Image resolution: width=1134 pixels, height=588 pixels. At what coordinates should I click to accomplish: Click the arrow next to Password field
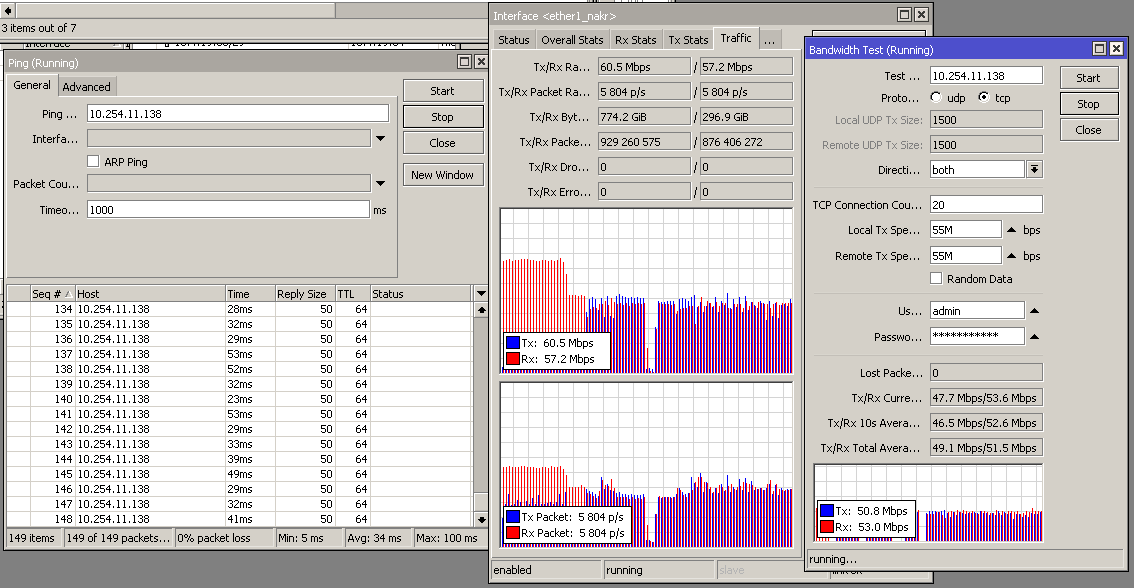[1035, 337]
